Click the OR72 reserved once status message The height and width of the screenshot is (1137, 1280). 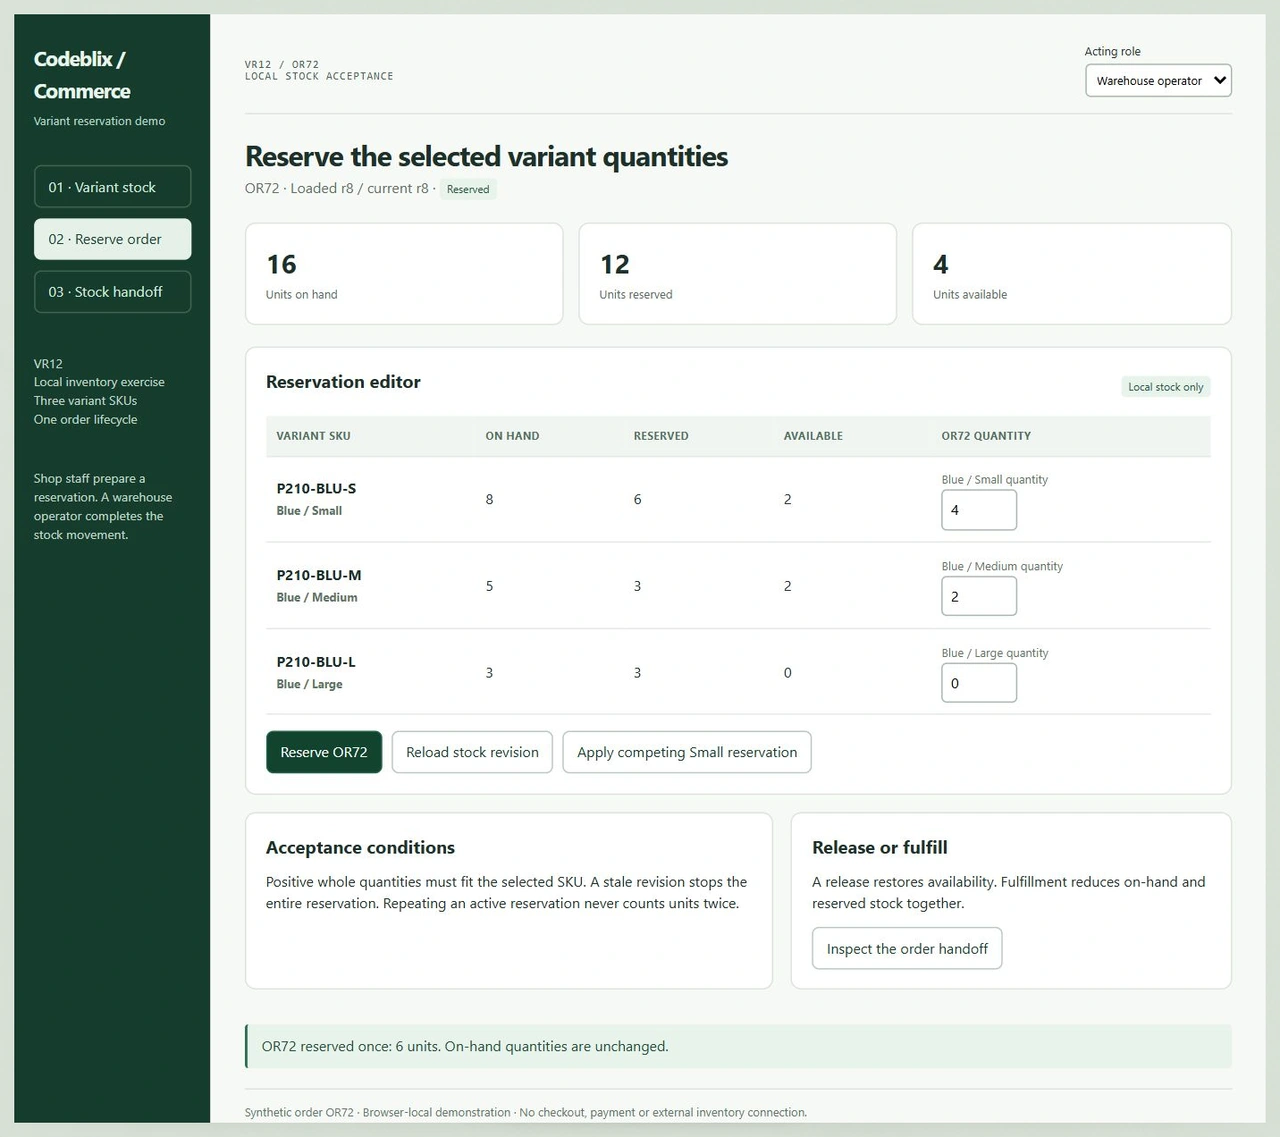(x=738, y=1046)
